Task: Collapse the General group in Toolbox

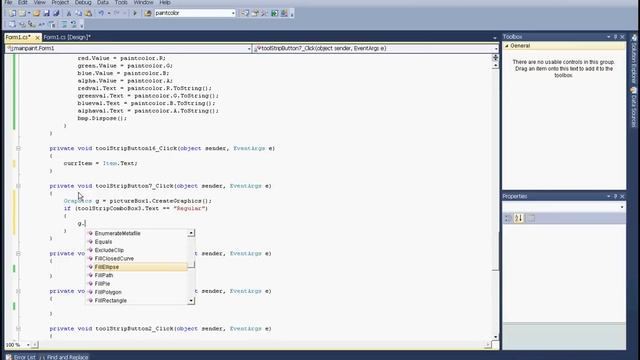Action: click(507, 46)
